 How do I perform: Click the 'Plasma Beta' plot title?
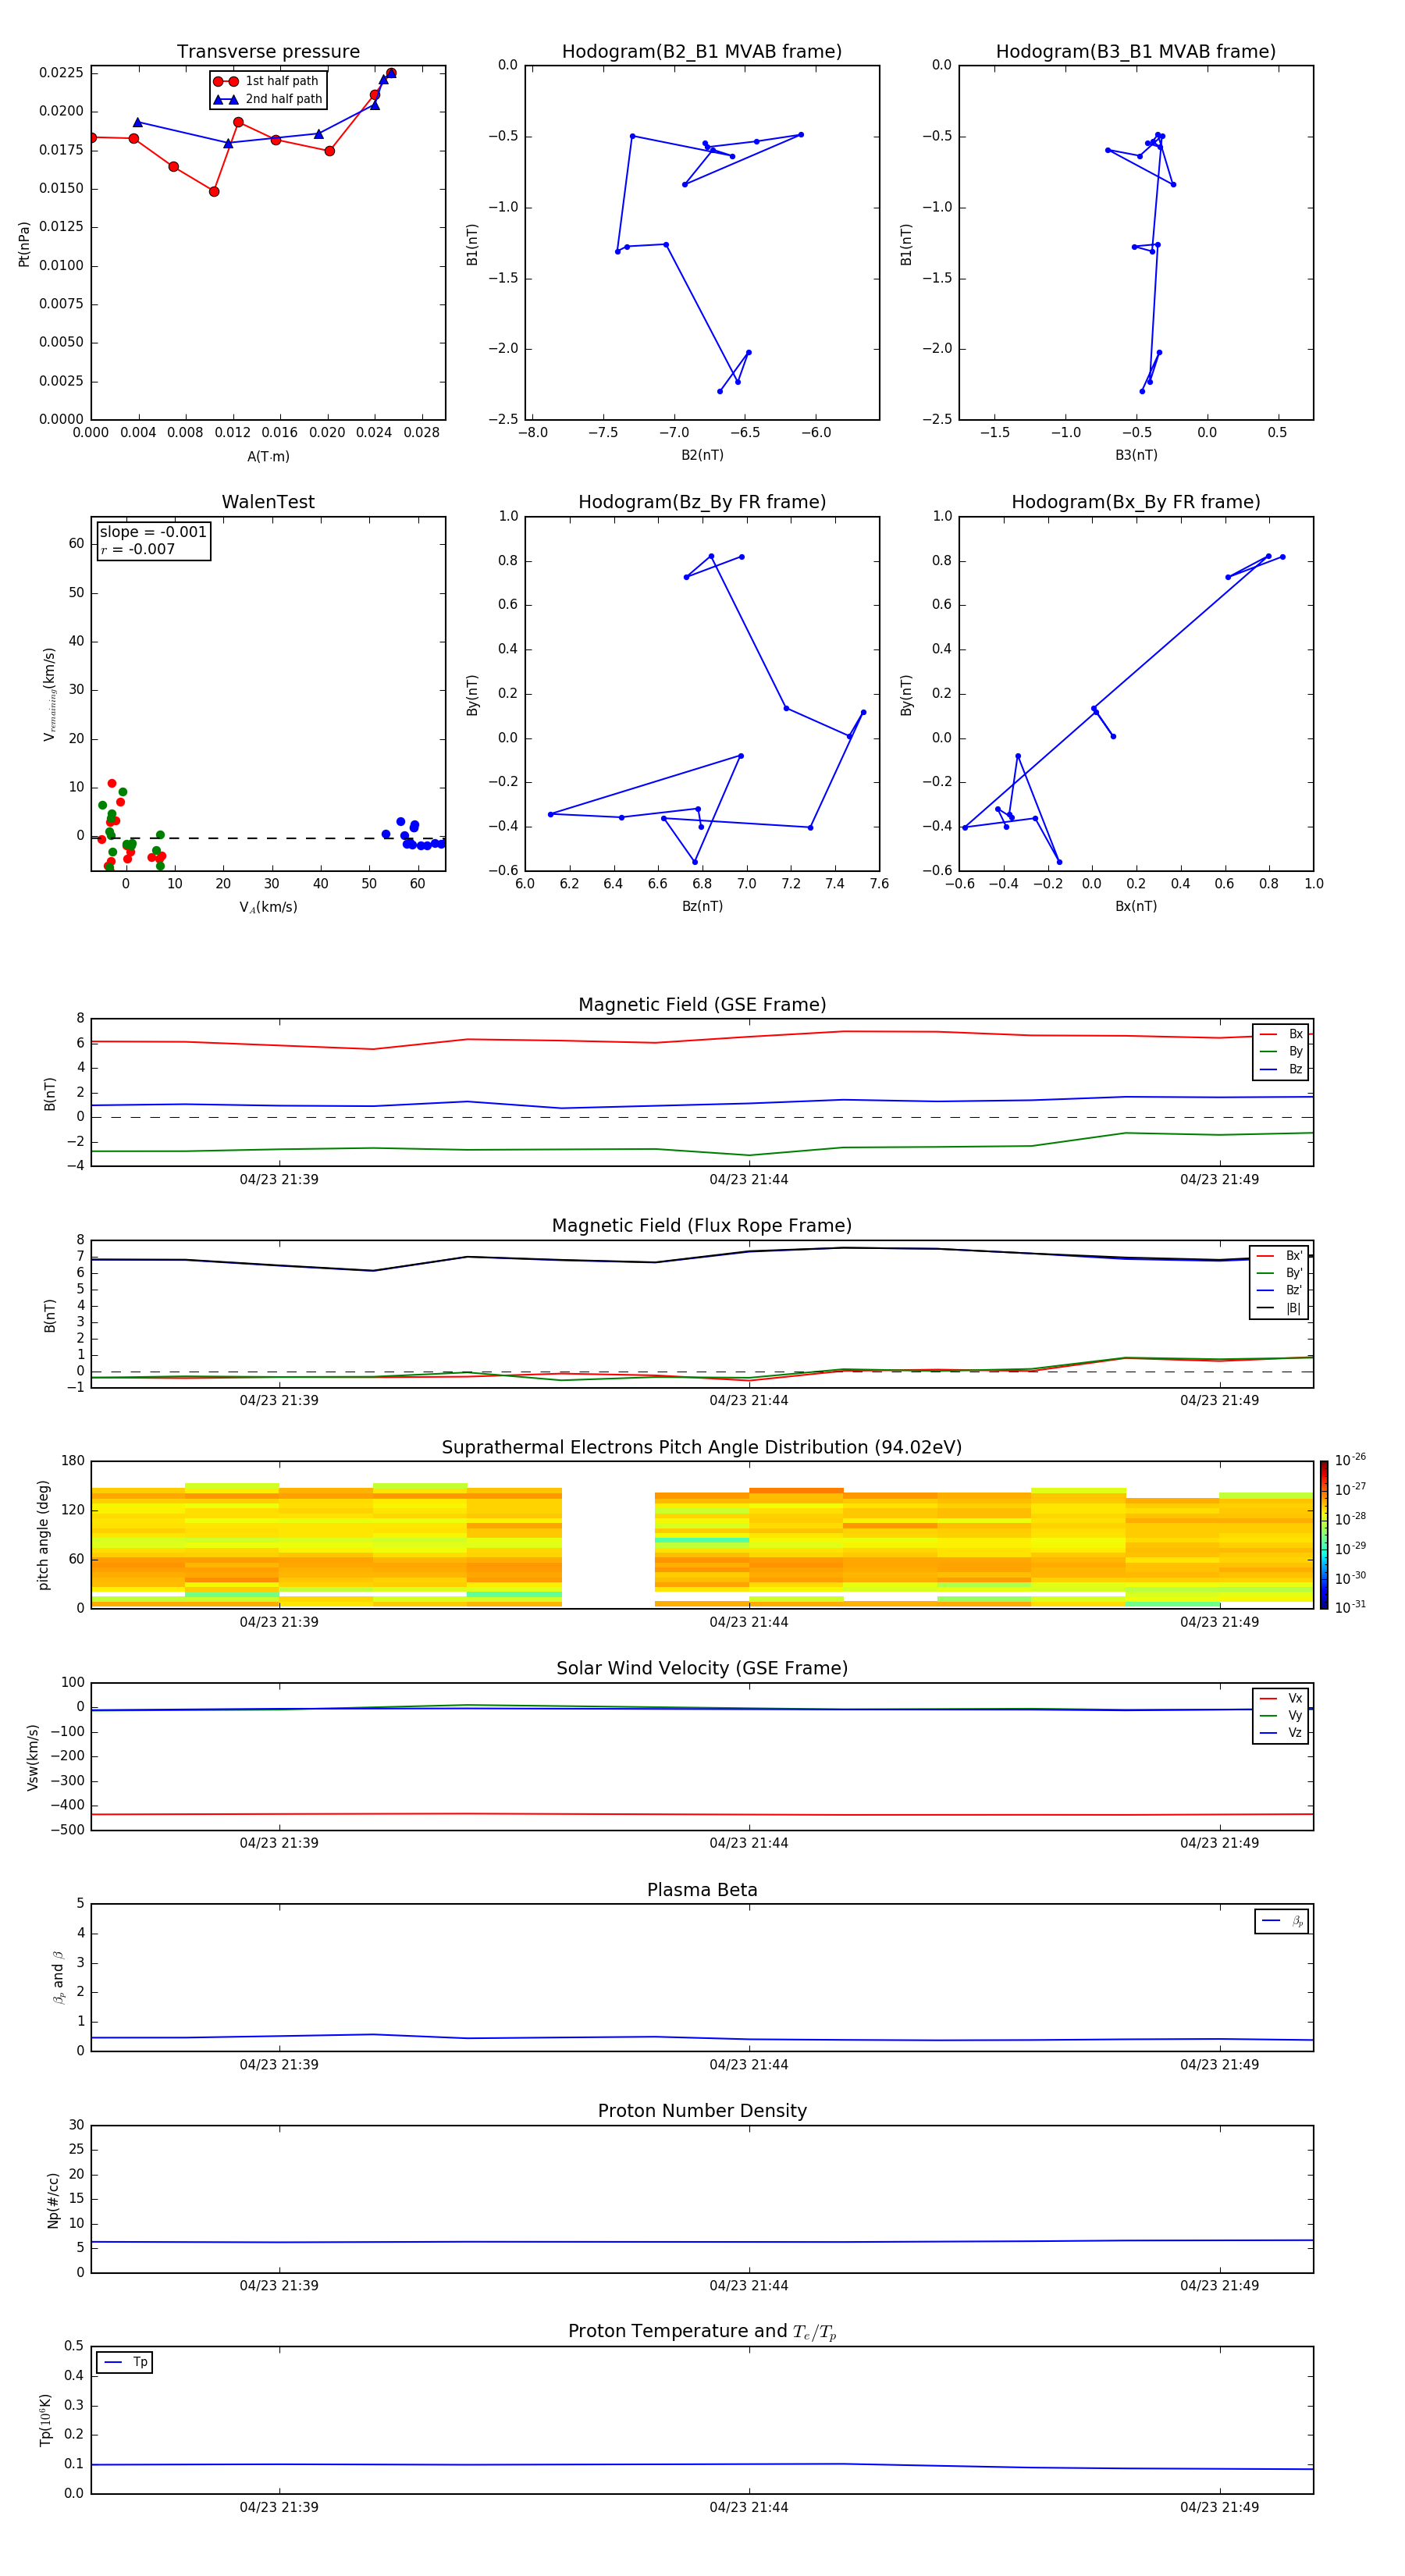point(702,1890)
